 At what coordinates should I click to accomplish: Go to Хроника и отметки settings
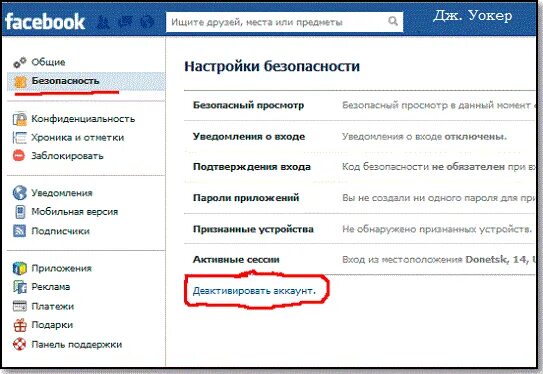pos(78,137)
